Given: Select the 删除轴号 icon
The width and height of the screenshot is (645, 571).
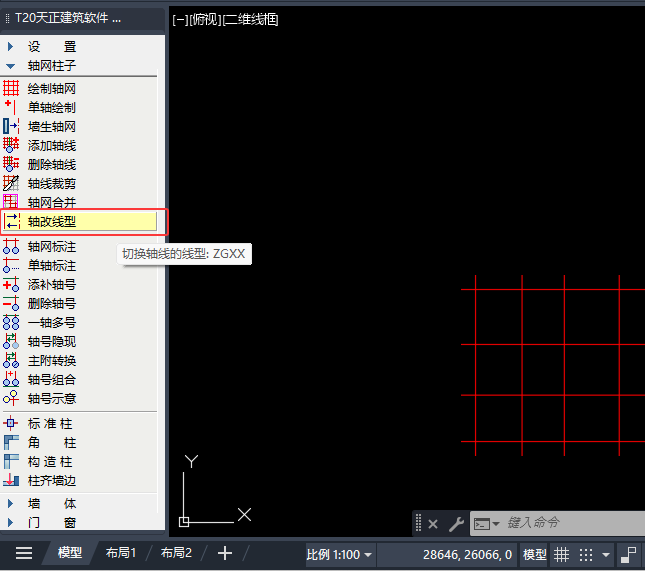Looking at the screenshot, I should coord(11,303).
